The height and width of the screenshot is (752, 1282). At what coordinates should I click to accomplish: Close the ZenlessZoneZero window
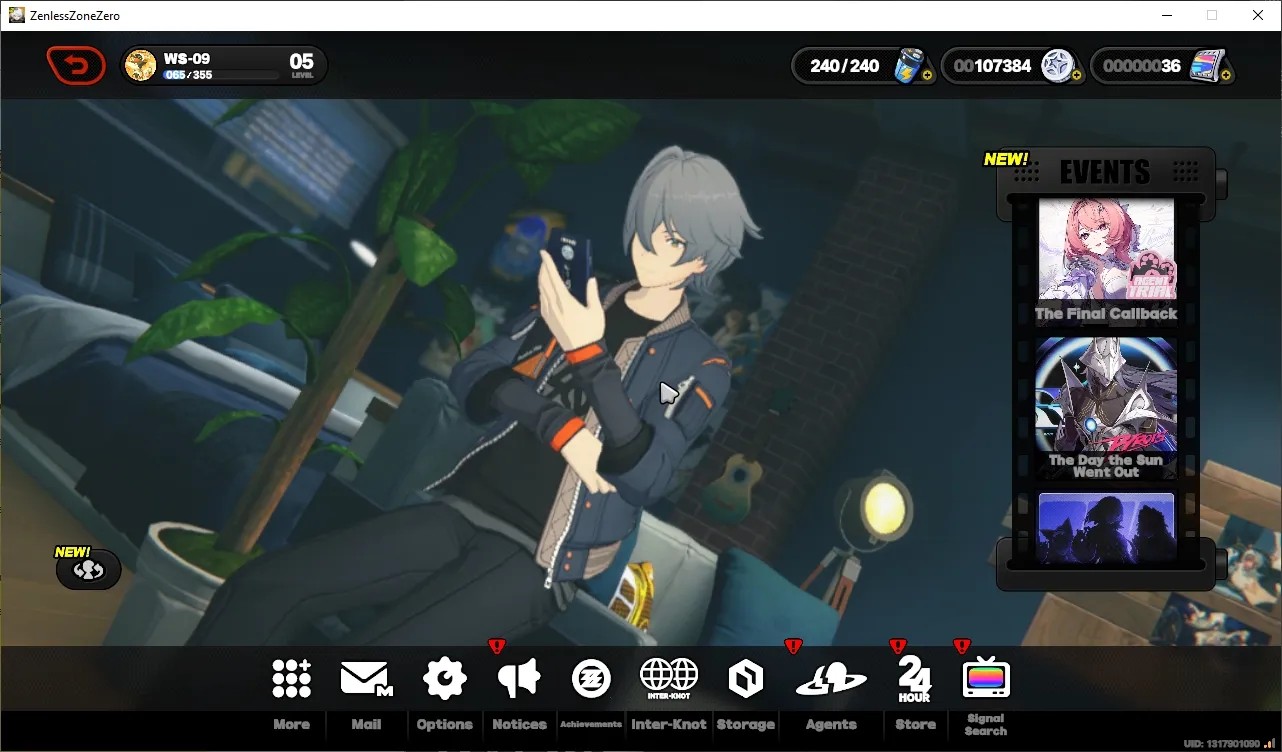(1258, 15)
